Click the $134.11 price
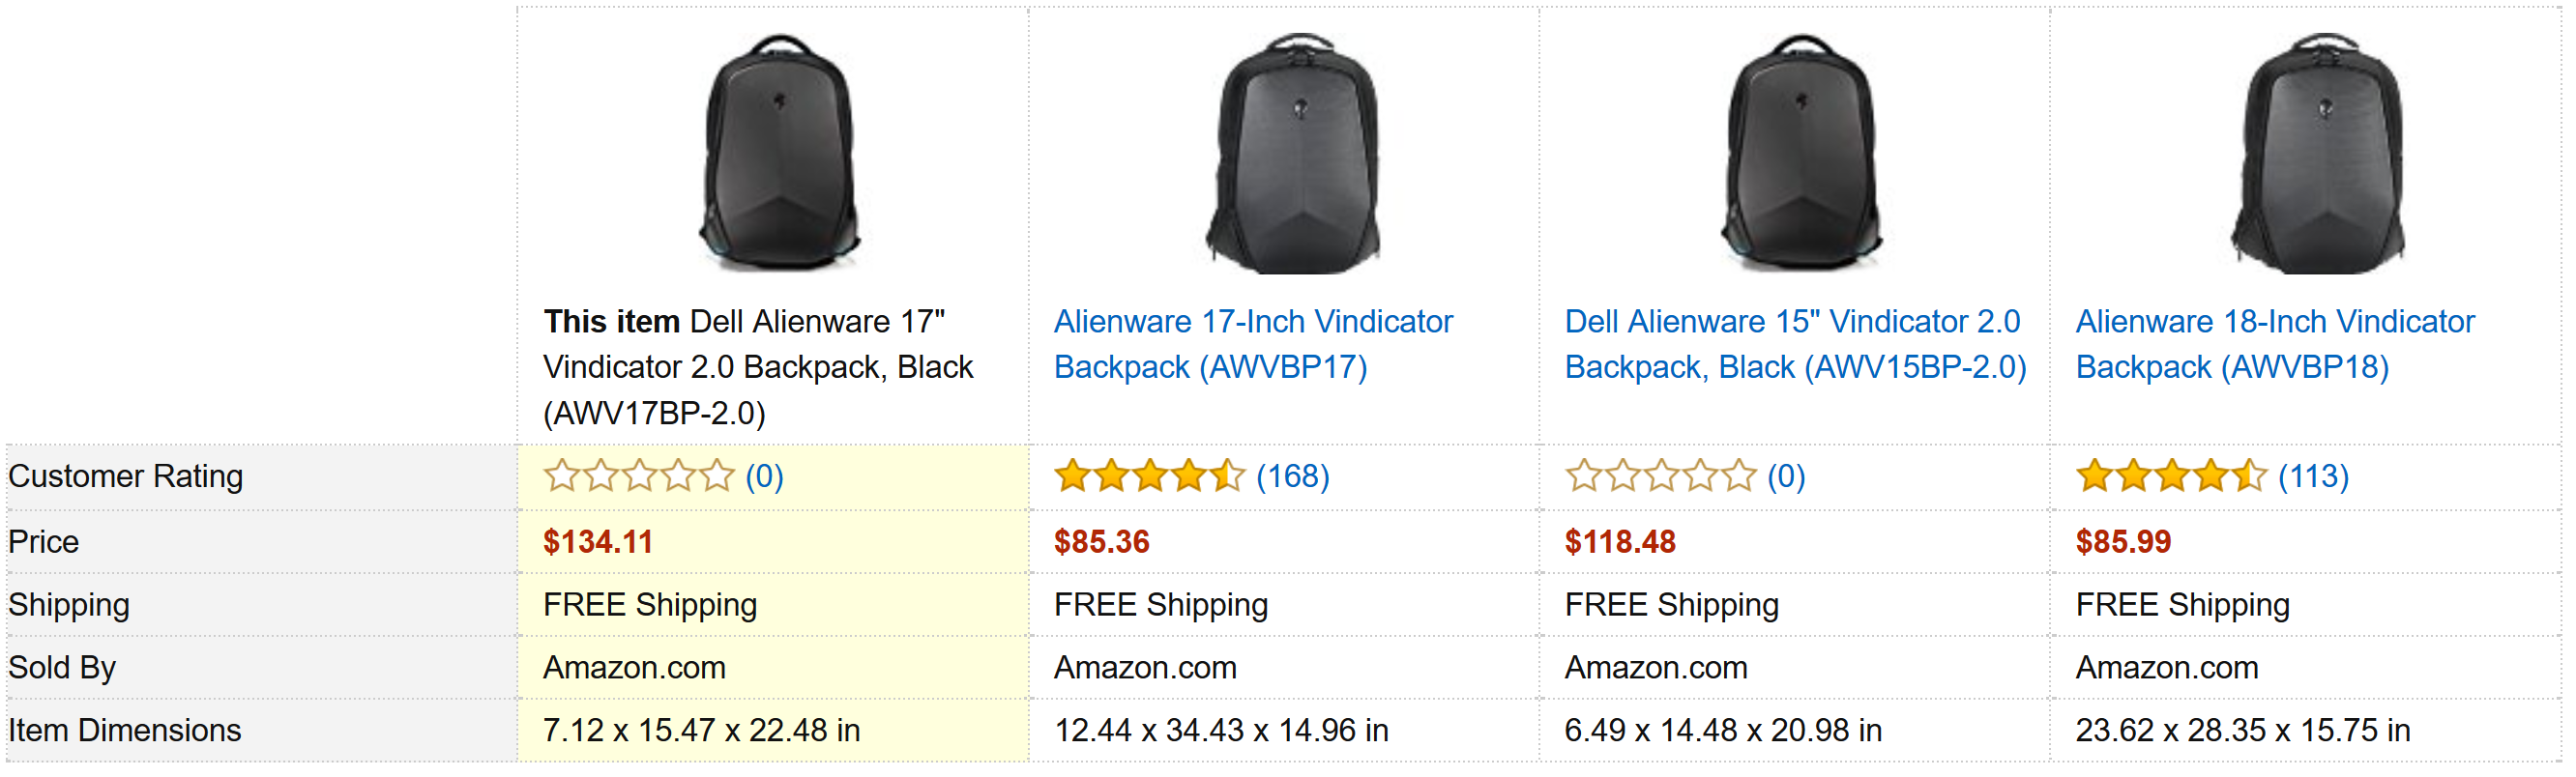The width and height of the screenshot is (2576, 777). click(x=598, y=542)
